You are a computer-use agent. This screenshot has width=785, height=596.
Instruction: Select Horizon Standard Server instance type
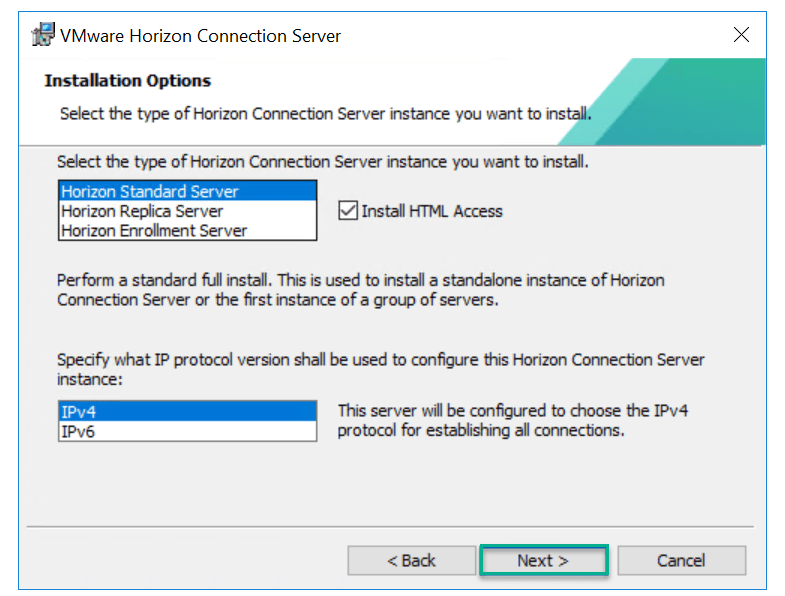[x=150, y=192]
